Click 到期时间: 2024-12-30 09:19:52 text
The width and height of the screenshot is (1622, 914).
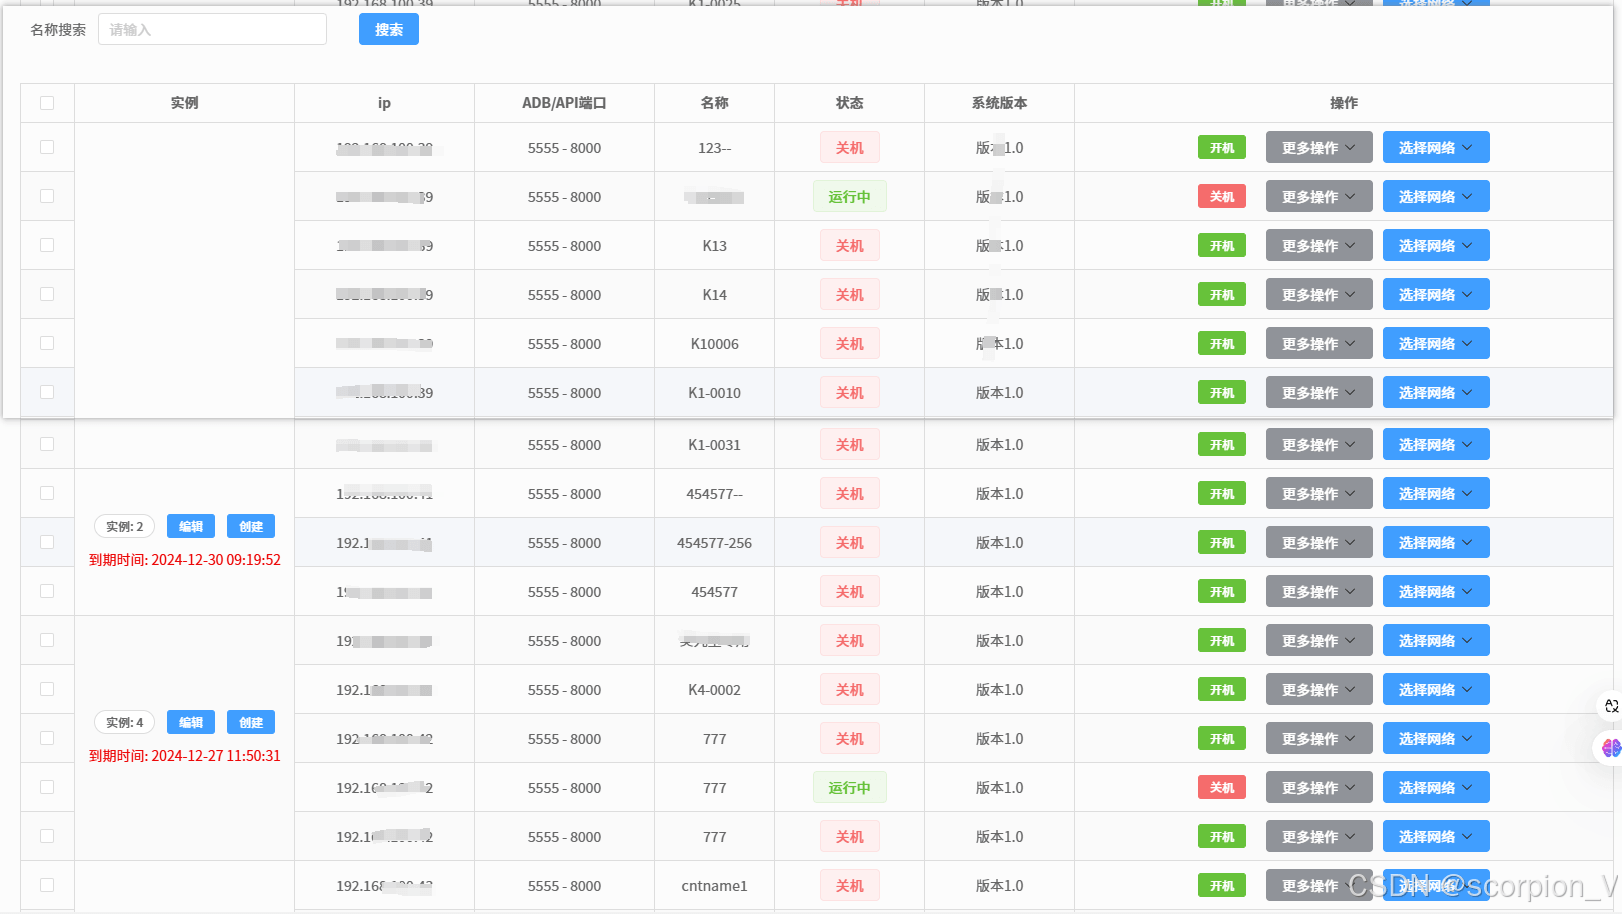coord(185,560)
